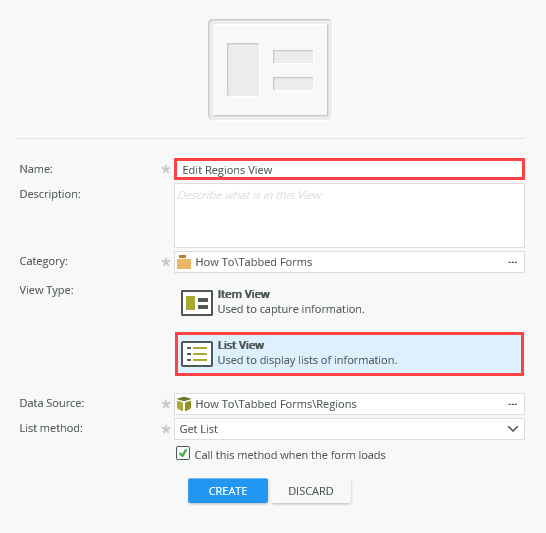Screen dimensions: 546x533
Task: Click the Description: label
Action: click(50, 194)
